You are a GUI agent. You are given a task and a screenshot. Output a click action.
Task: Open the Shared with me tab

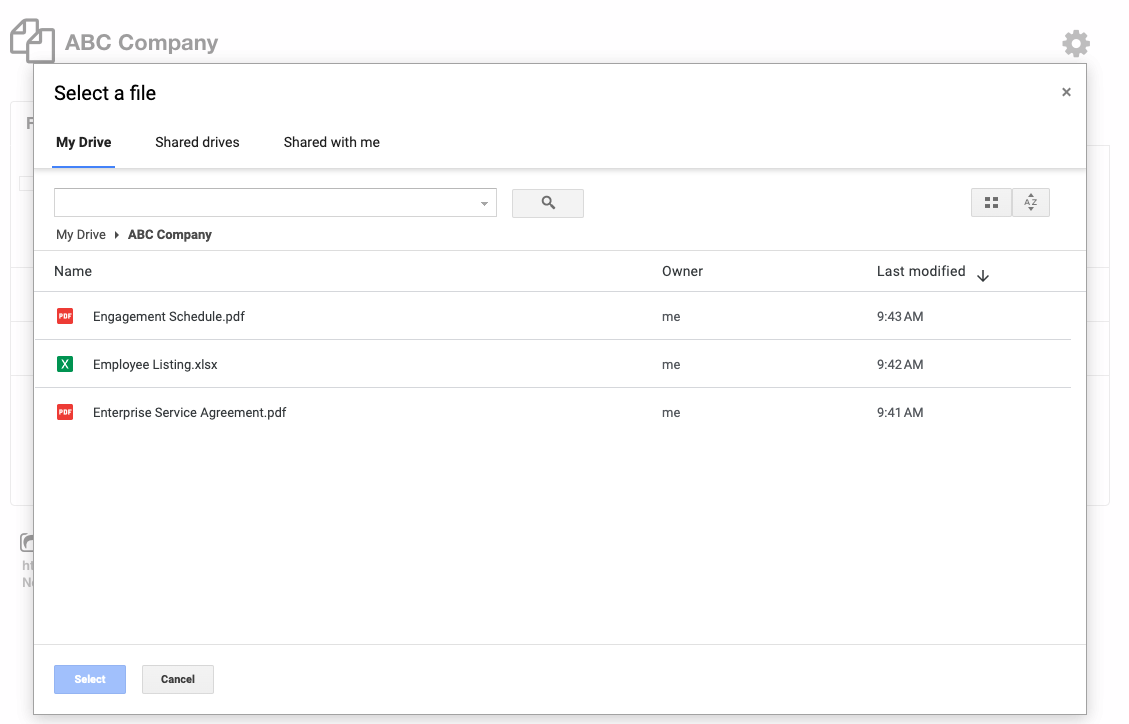331,142
